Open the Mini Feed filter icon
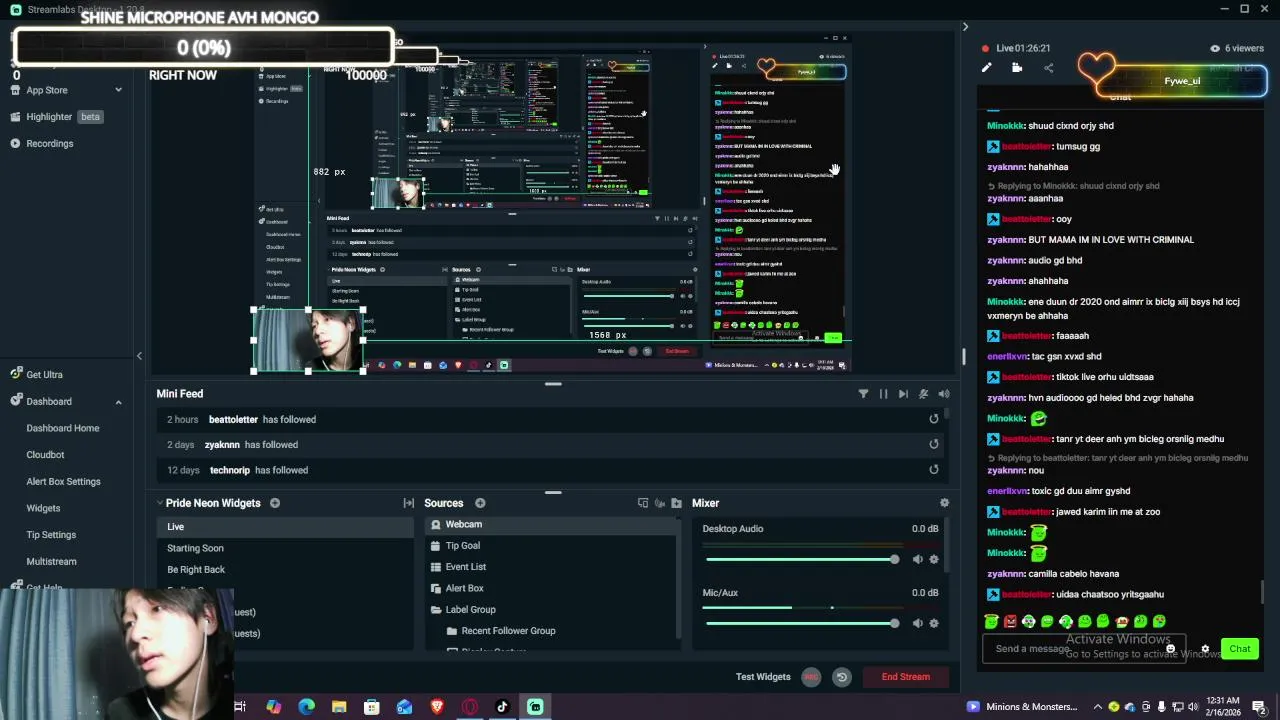The image size is (1280, 720). pyautogui.click(x=863, y=394)
